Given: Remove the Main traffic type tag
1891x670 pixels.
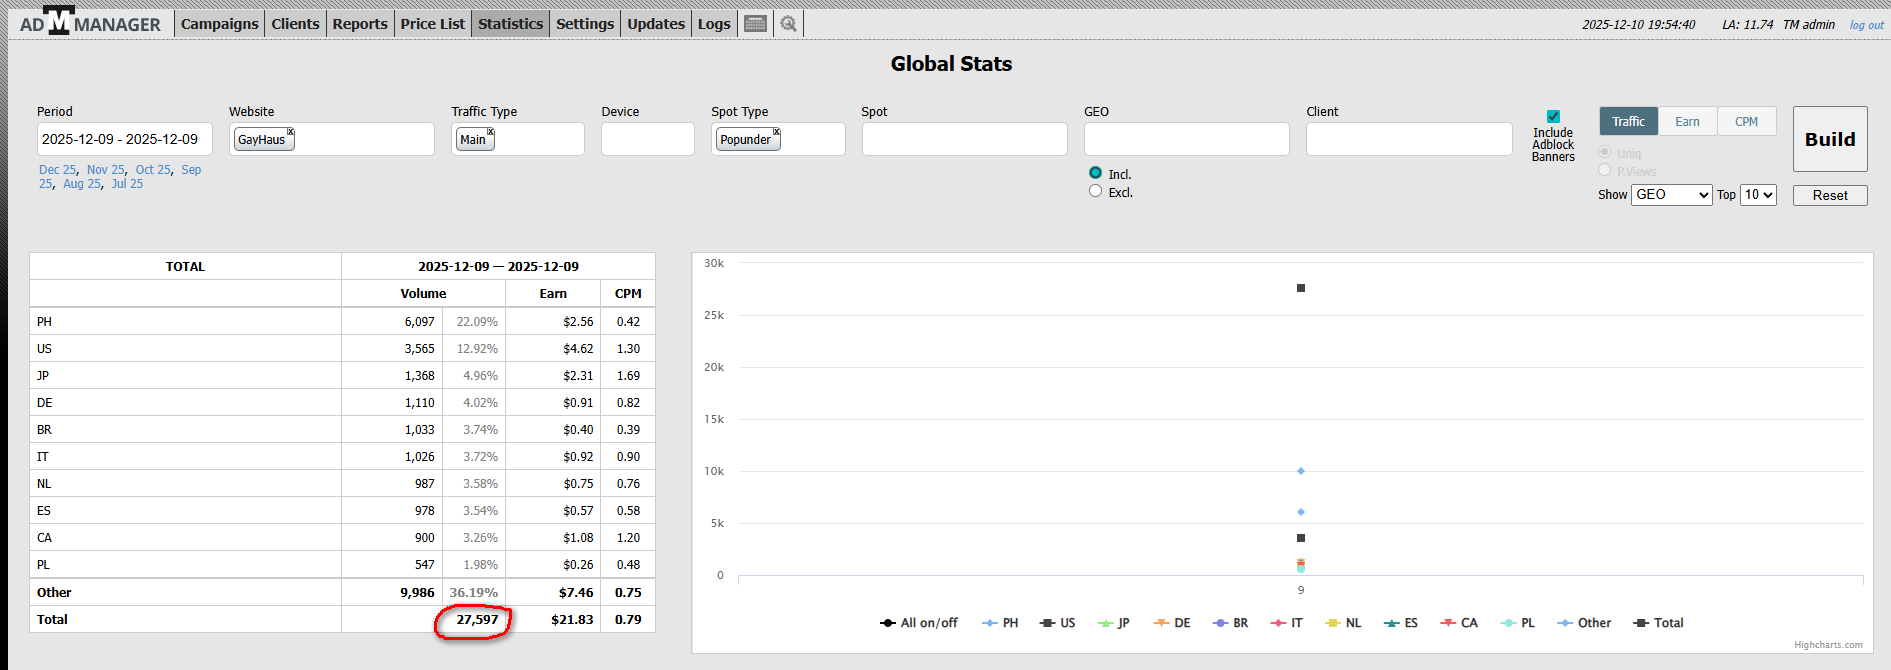Looking at the screenshot, I should 491,132.
